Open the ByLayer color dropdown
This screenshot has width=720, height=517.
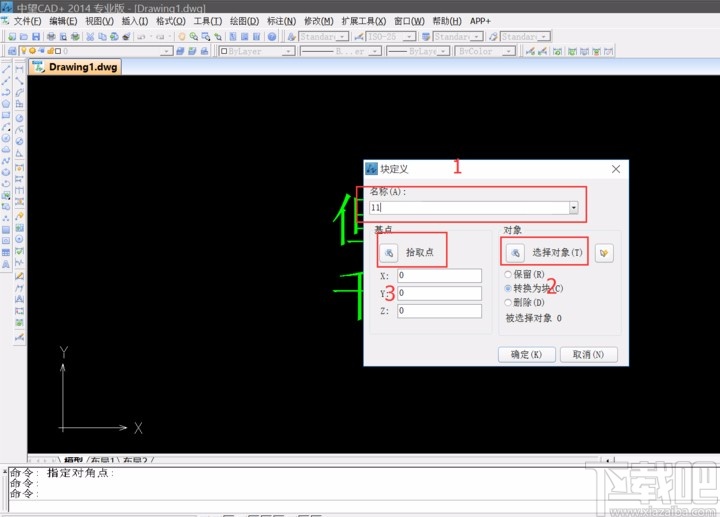tap(288, 51)
